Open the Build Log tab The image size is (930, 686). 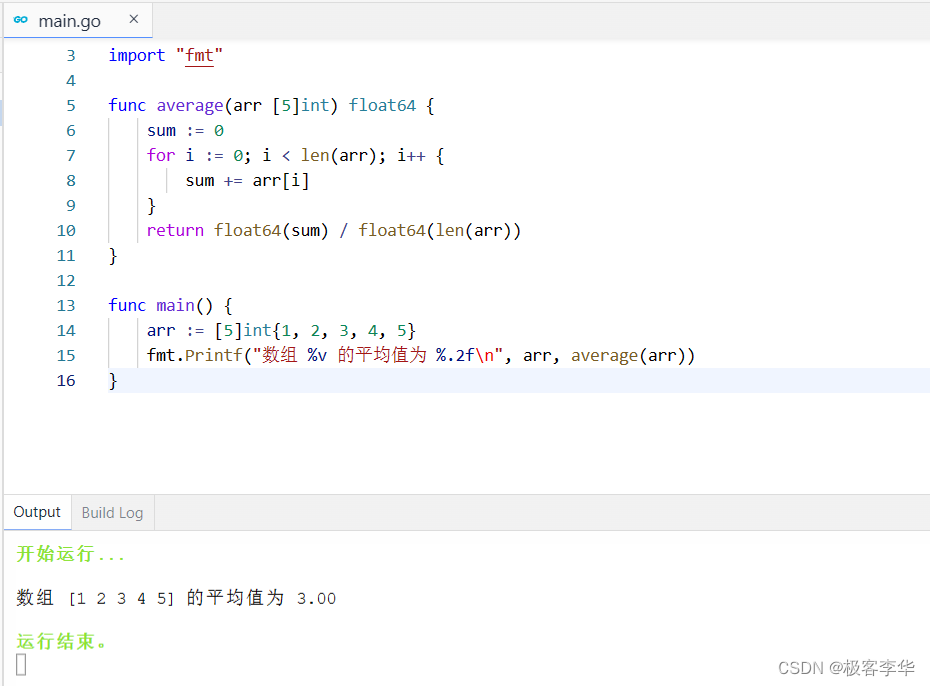pos(113,513)
